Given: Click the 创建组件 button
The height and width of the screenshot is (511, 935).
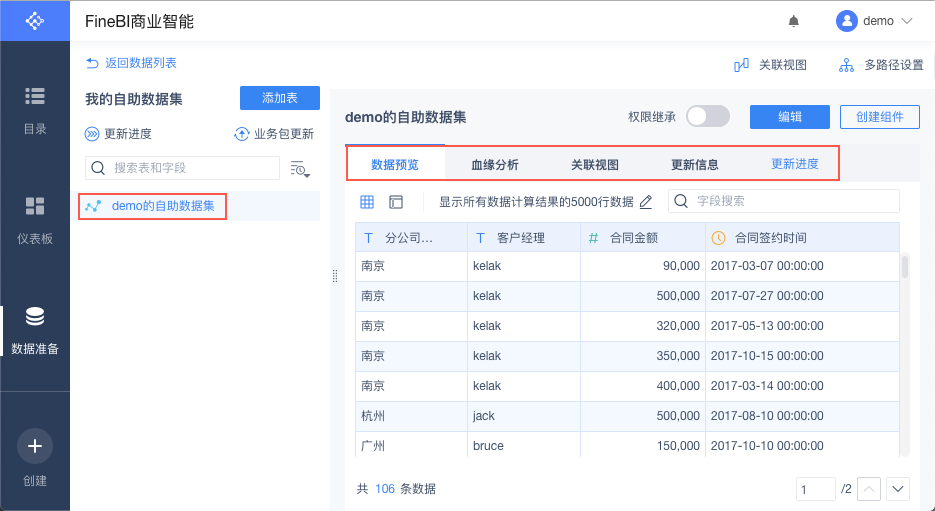Looking at the screenshot, I should [x=880, y=116].
